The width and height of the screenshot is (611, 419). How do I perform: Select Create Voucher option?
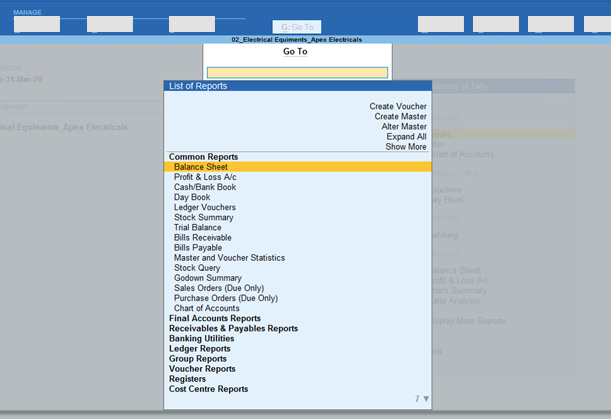tap(397, 106)
